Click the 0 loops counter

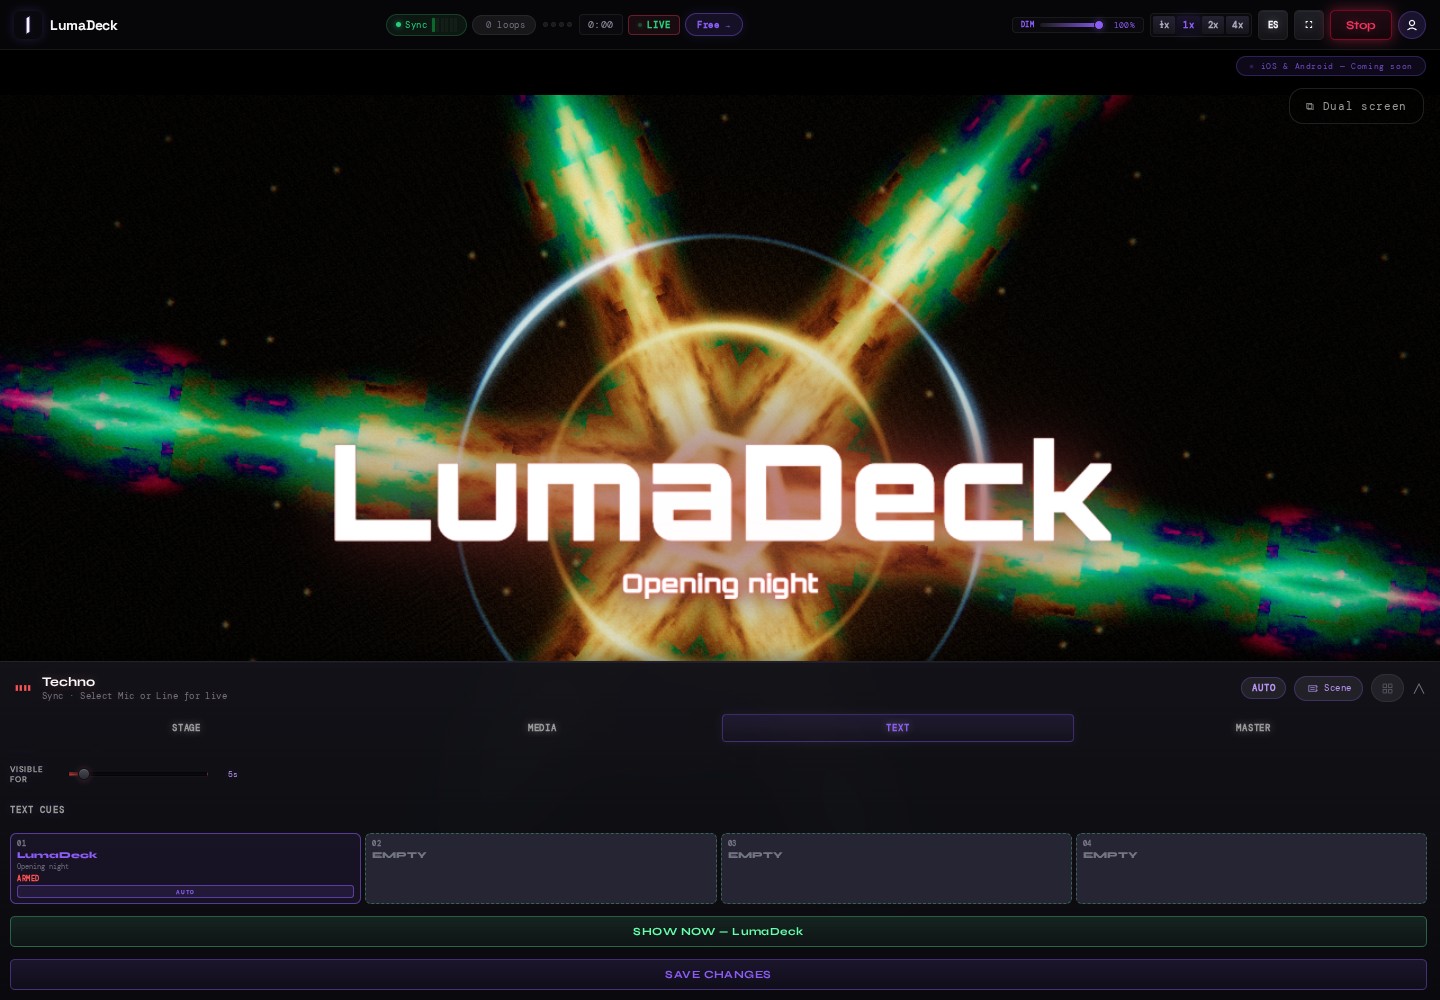(x=504, y=25)
